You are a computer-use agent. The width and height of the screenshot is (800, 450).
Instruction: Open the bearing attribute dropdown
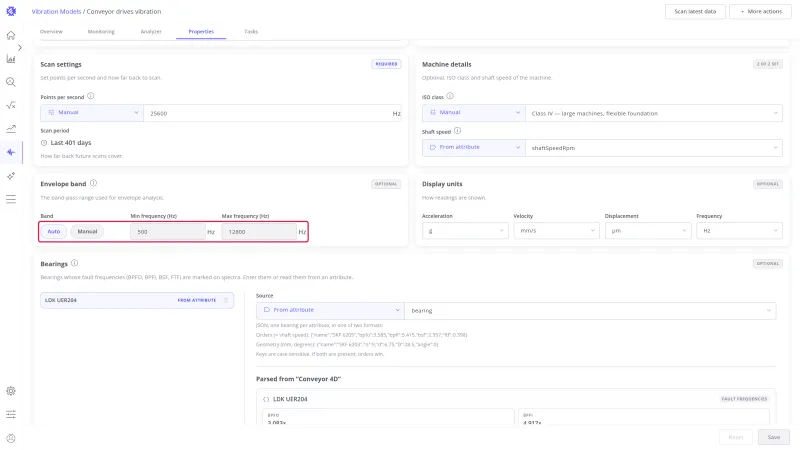(590, 311)
